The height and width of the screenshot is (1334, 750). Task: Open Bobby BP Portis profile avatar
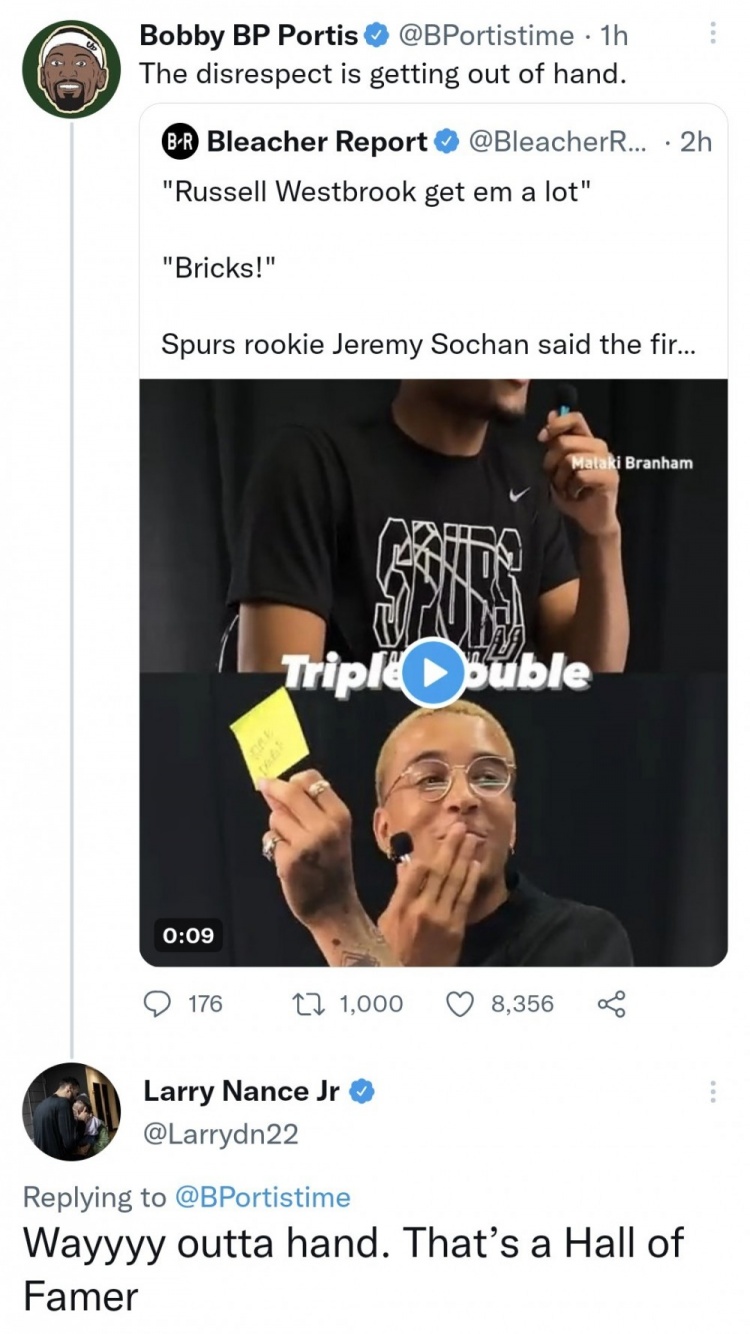pos(71,69)
